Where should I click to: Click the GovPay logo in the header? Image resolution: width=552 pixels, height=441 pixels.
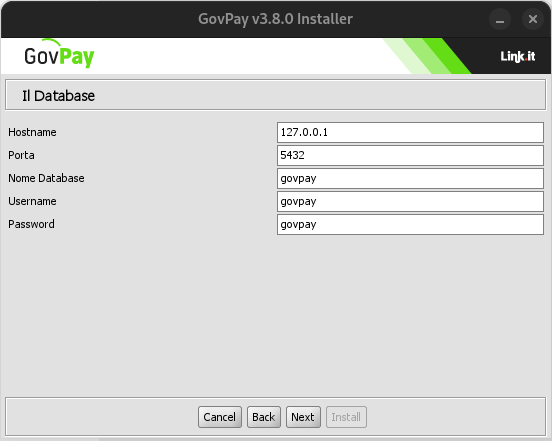coord(59,54)
